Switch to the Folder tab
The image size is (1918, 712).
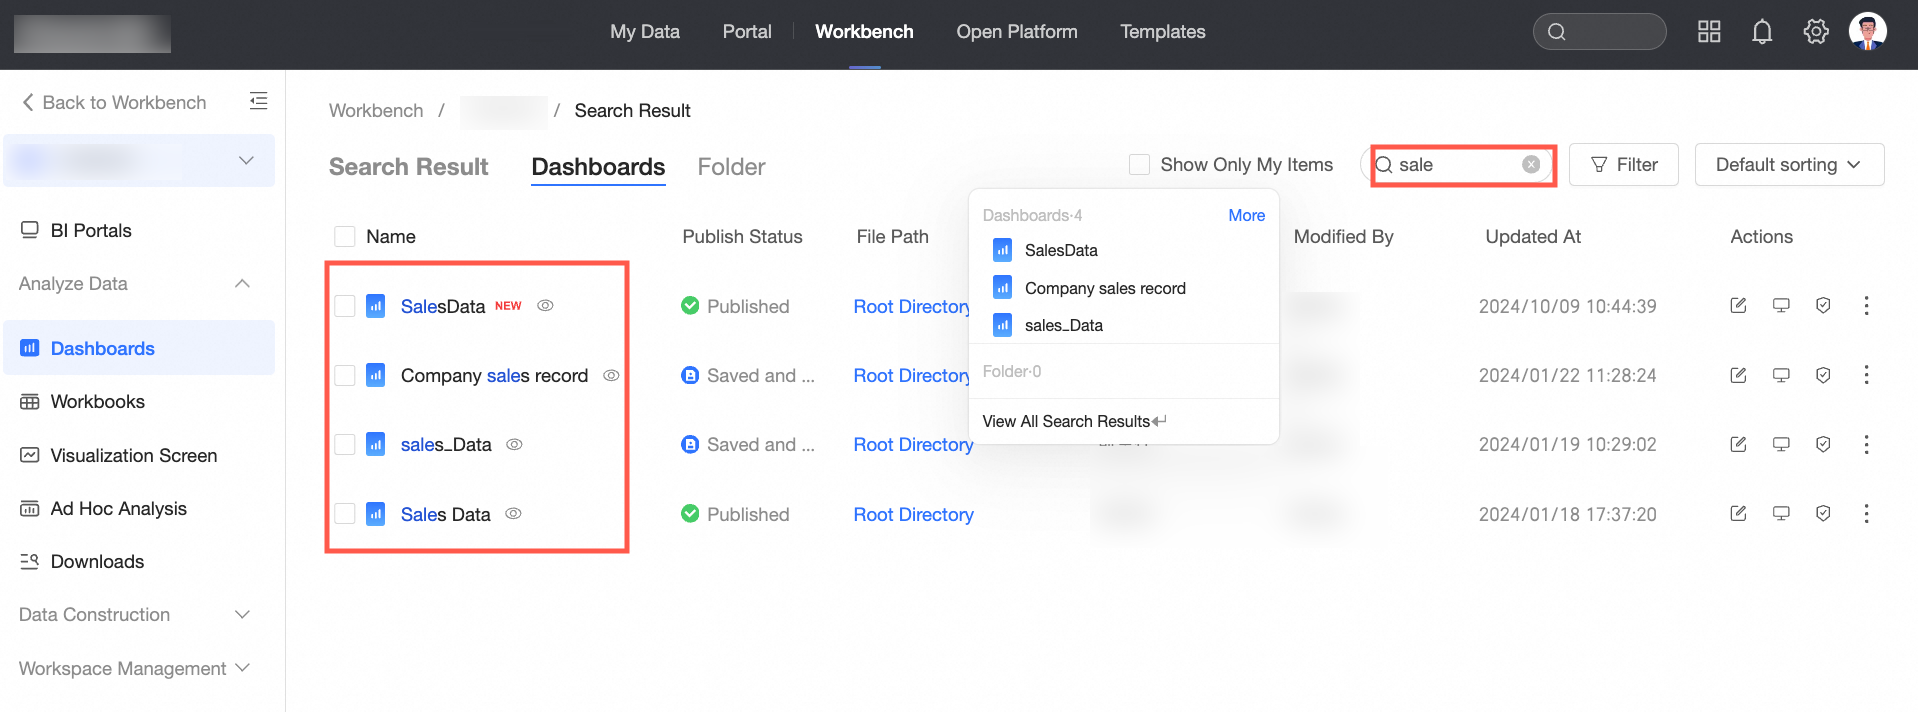731,167
